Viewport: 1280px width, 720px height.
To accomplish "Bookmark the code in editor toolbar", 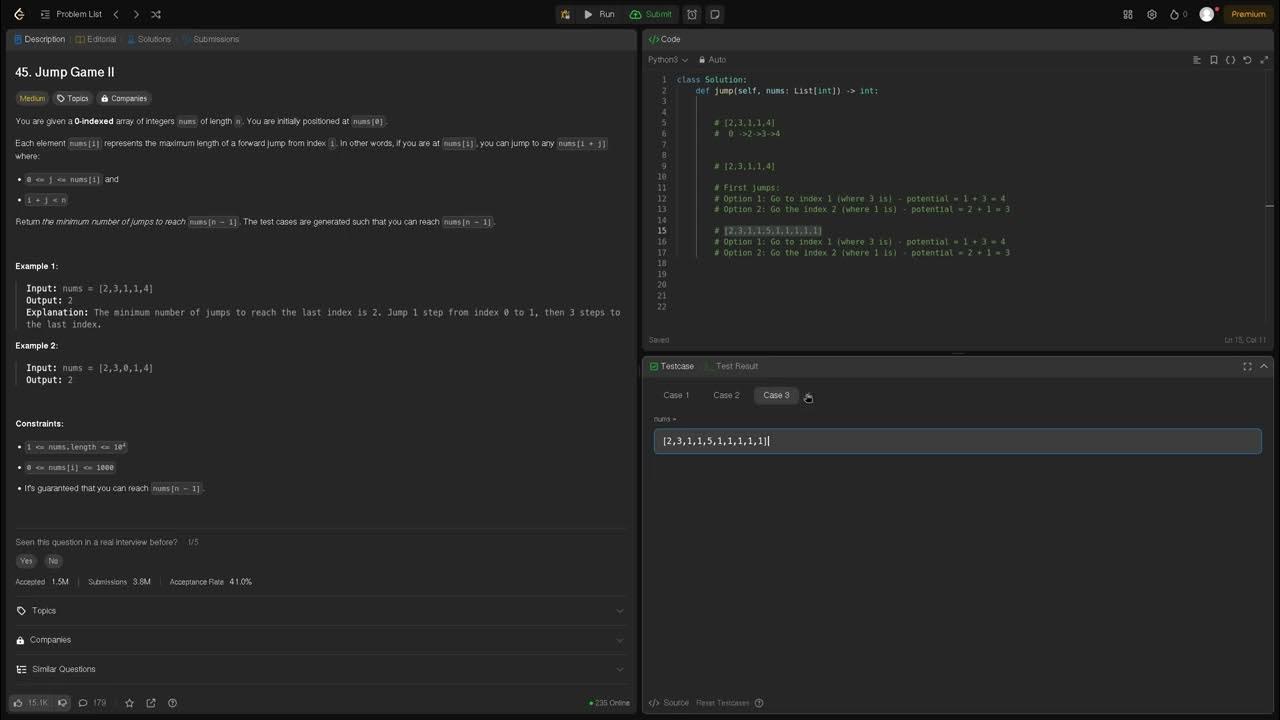I will (x=1214, y=60).
